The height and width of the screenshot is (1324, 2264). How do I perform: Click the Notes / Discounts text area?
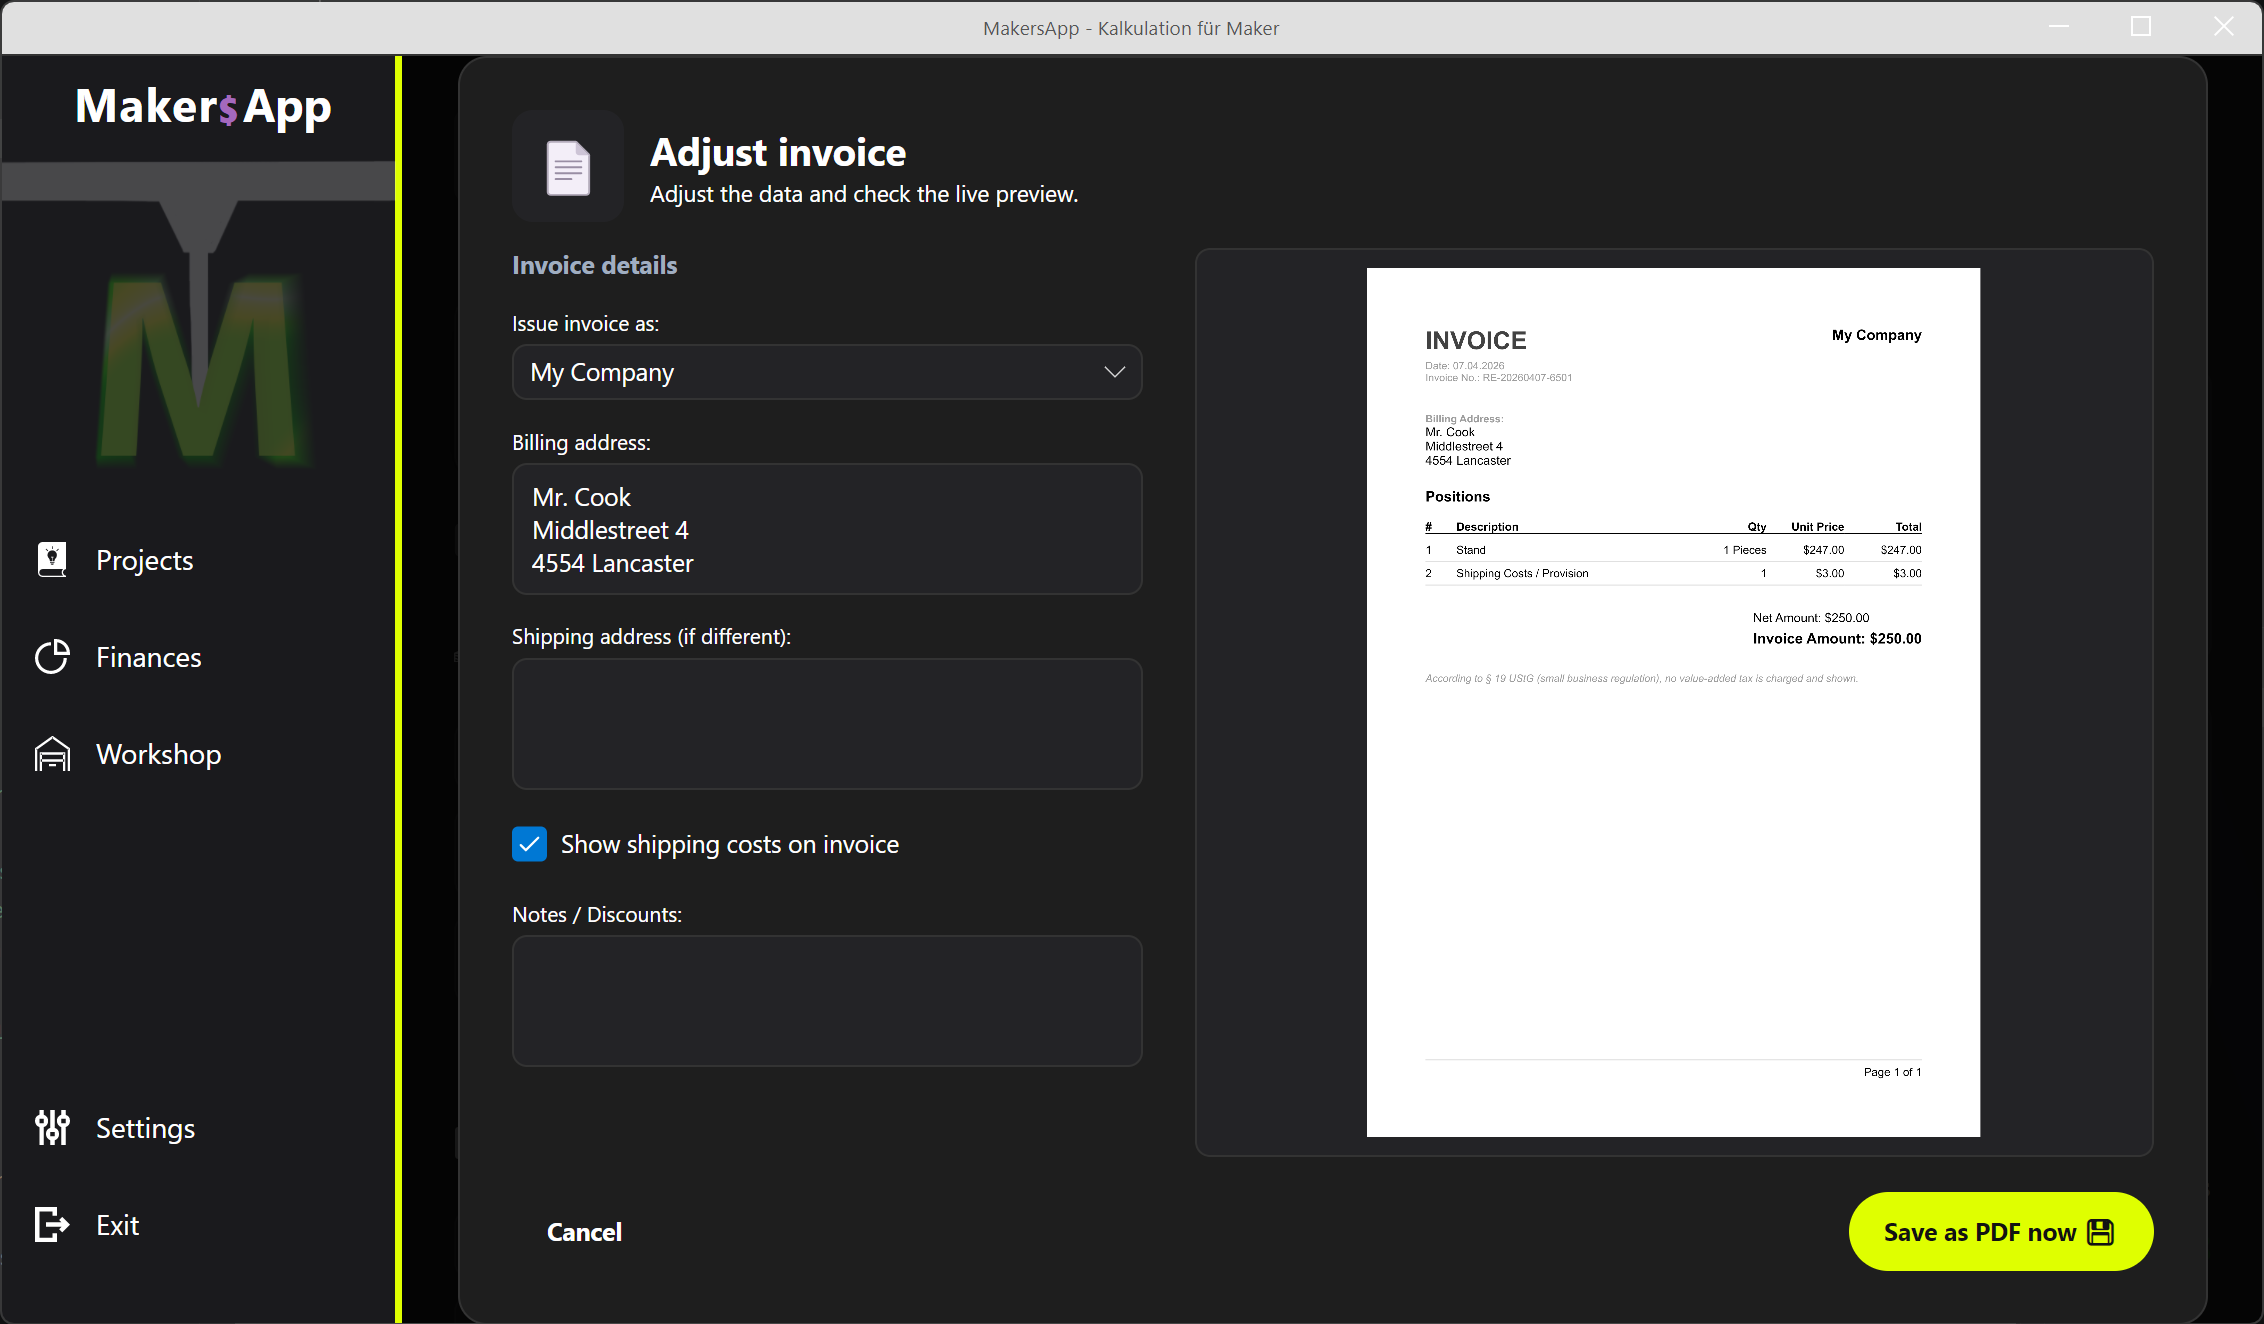(x=826, y=1000)
